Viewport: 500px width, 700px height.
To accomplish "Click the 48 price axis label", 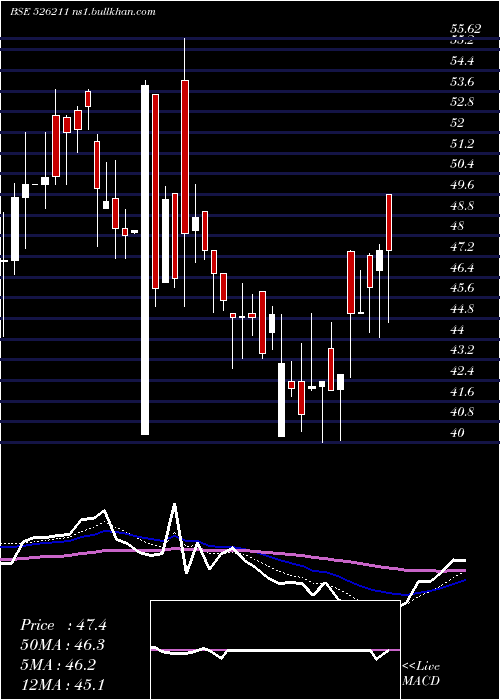I will [457, 226].
